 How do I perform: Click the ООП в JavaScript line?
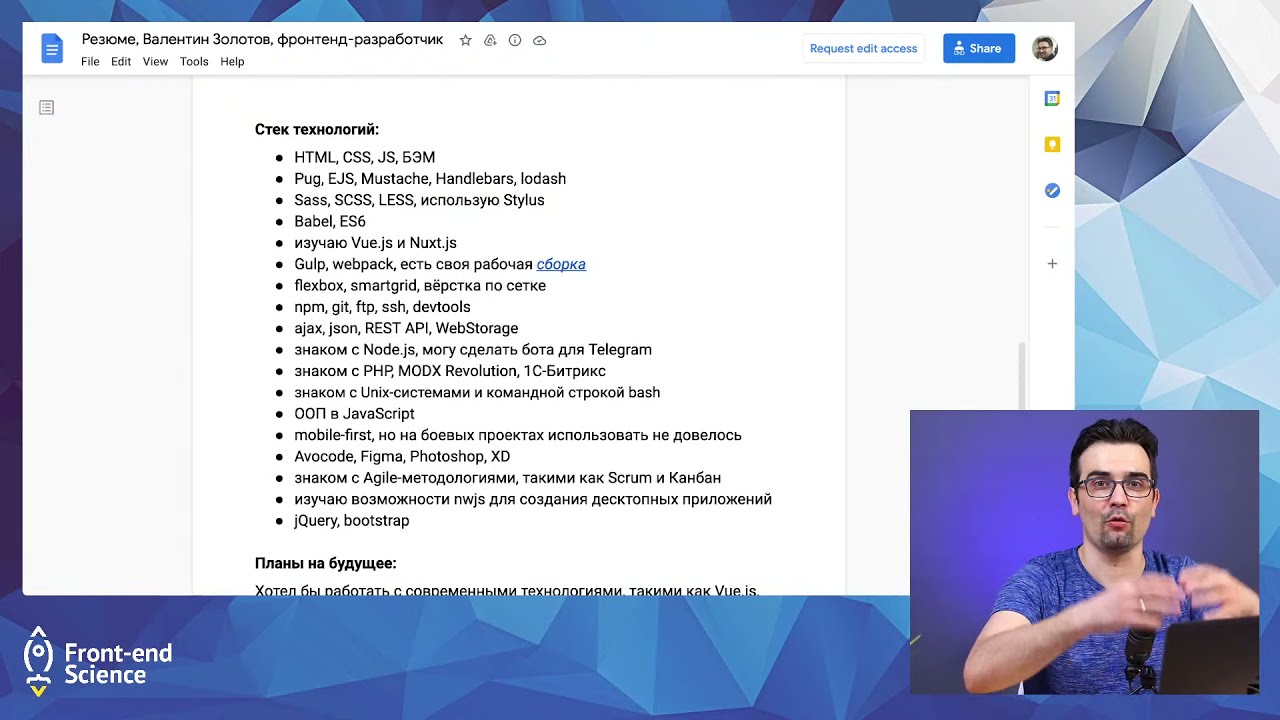(x=354, y=414)
